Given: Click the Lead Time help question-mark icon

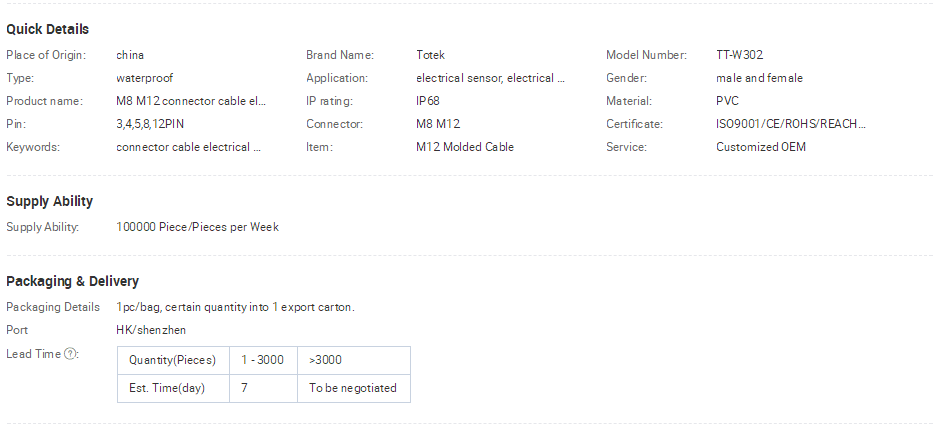Looking at the screenshot, I should point(70,354).
